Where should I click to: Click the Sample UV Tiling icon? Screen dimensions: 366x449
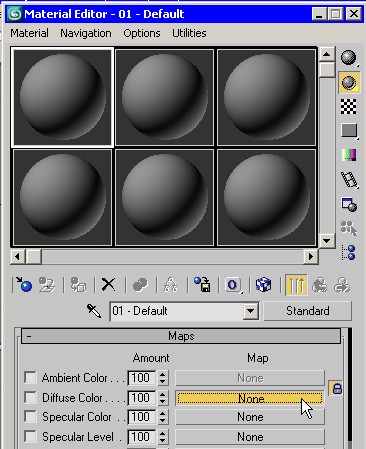[349, 131]
